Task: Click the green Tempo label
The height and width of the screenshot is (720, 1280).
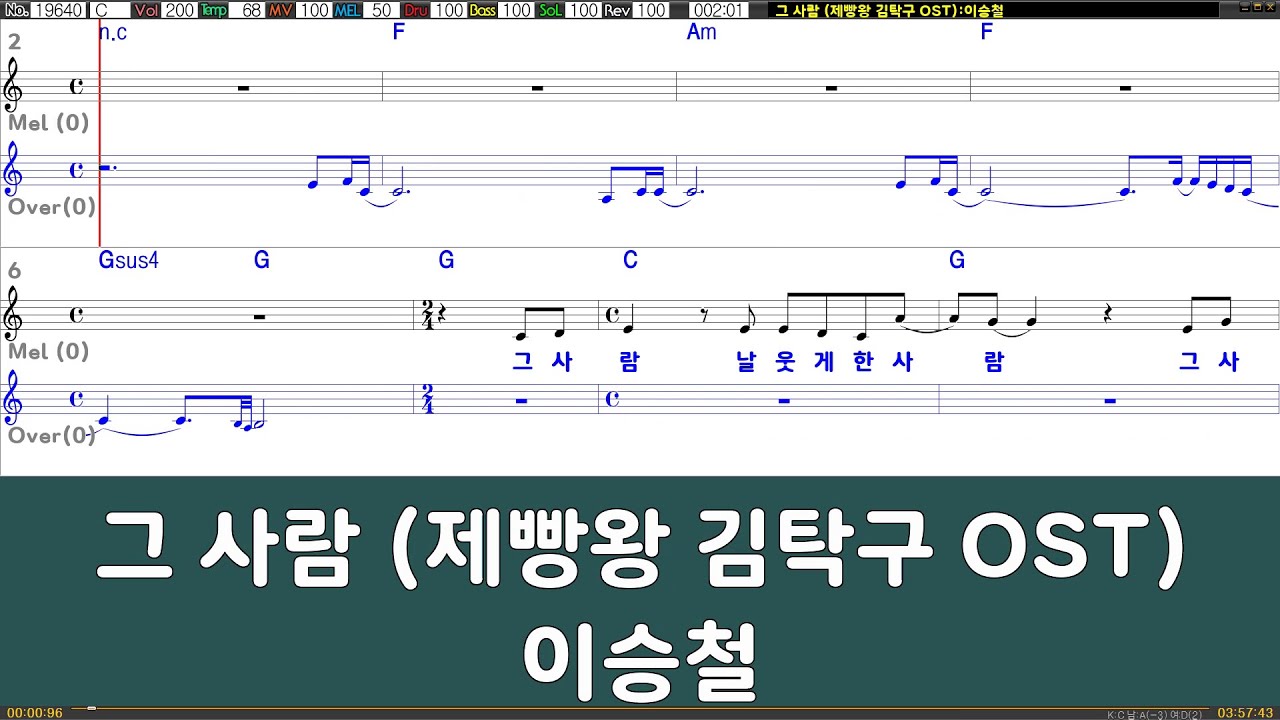Action: pyautogui.click(x=214, y=10)
